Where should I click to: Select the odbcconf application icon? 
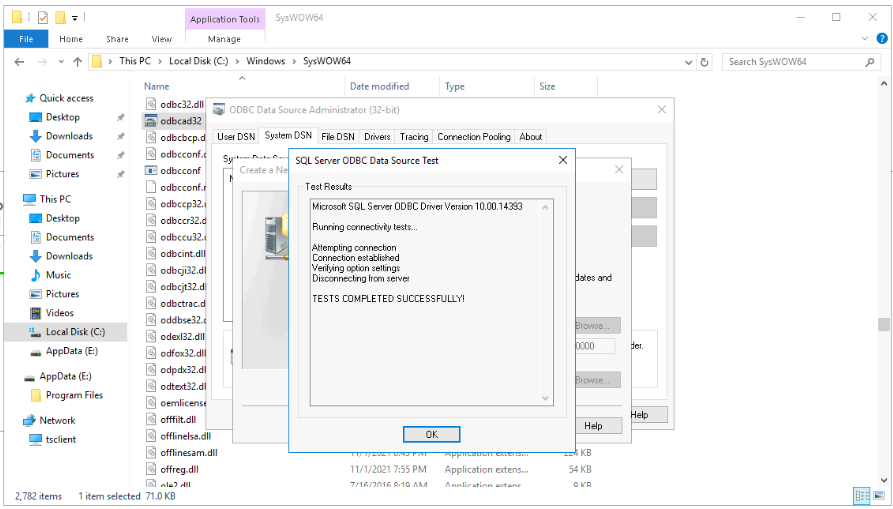pos(150,170)
